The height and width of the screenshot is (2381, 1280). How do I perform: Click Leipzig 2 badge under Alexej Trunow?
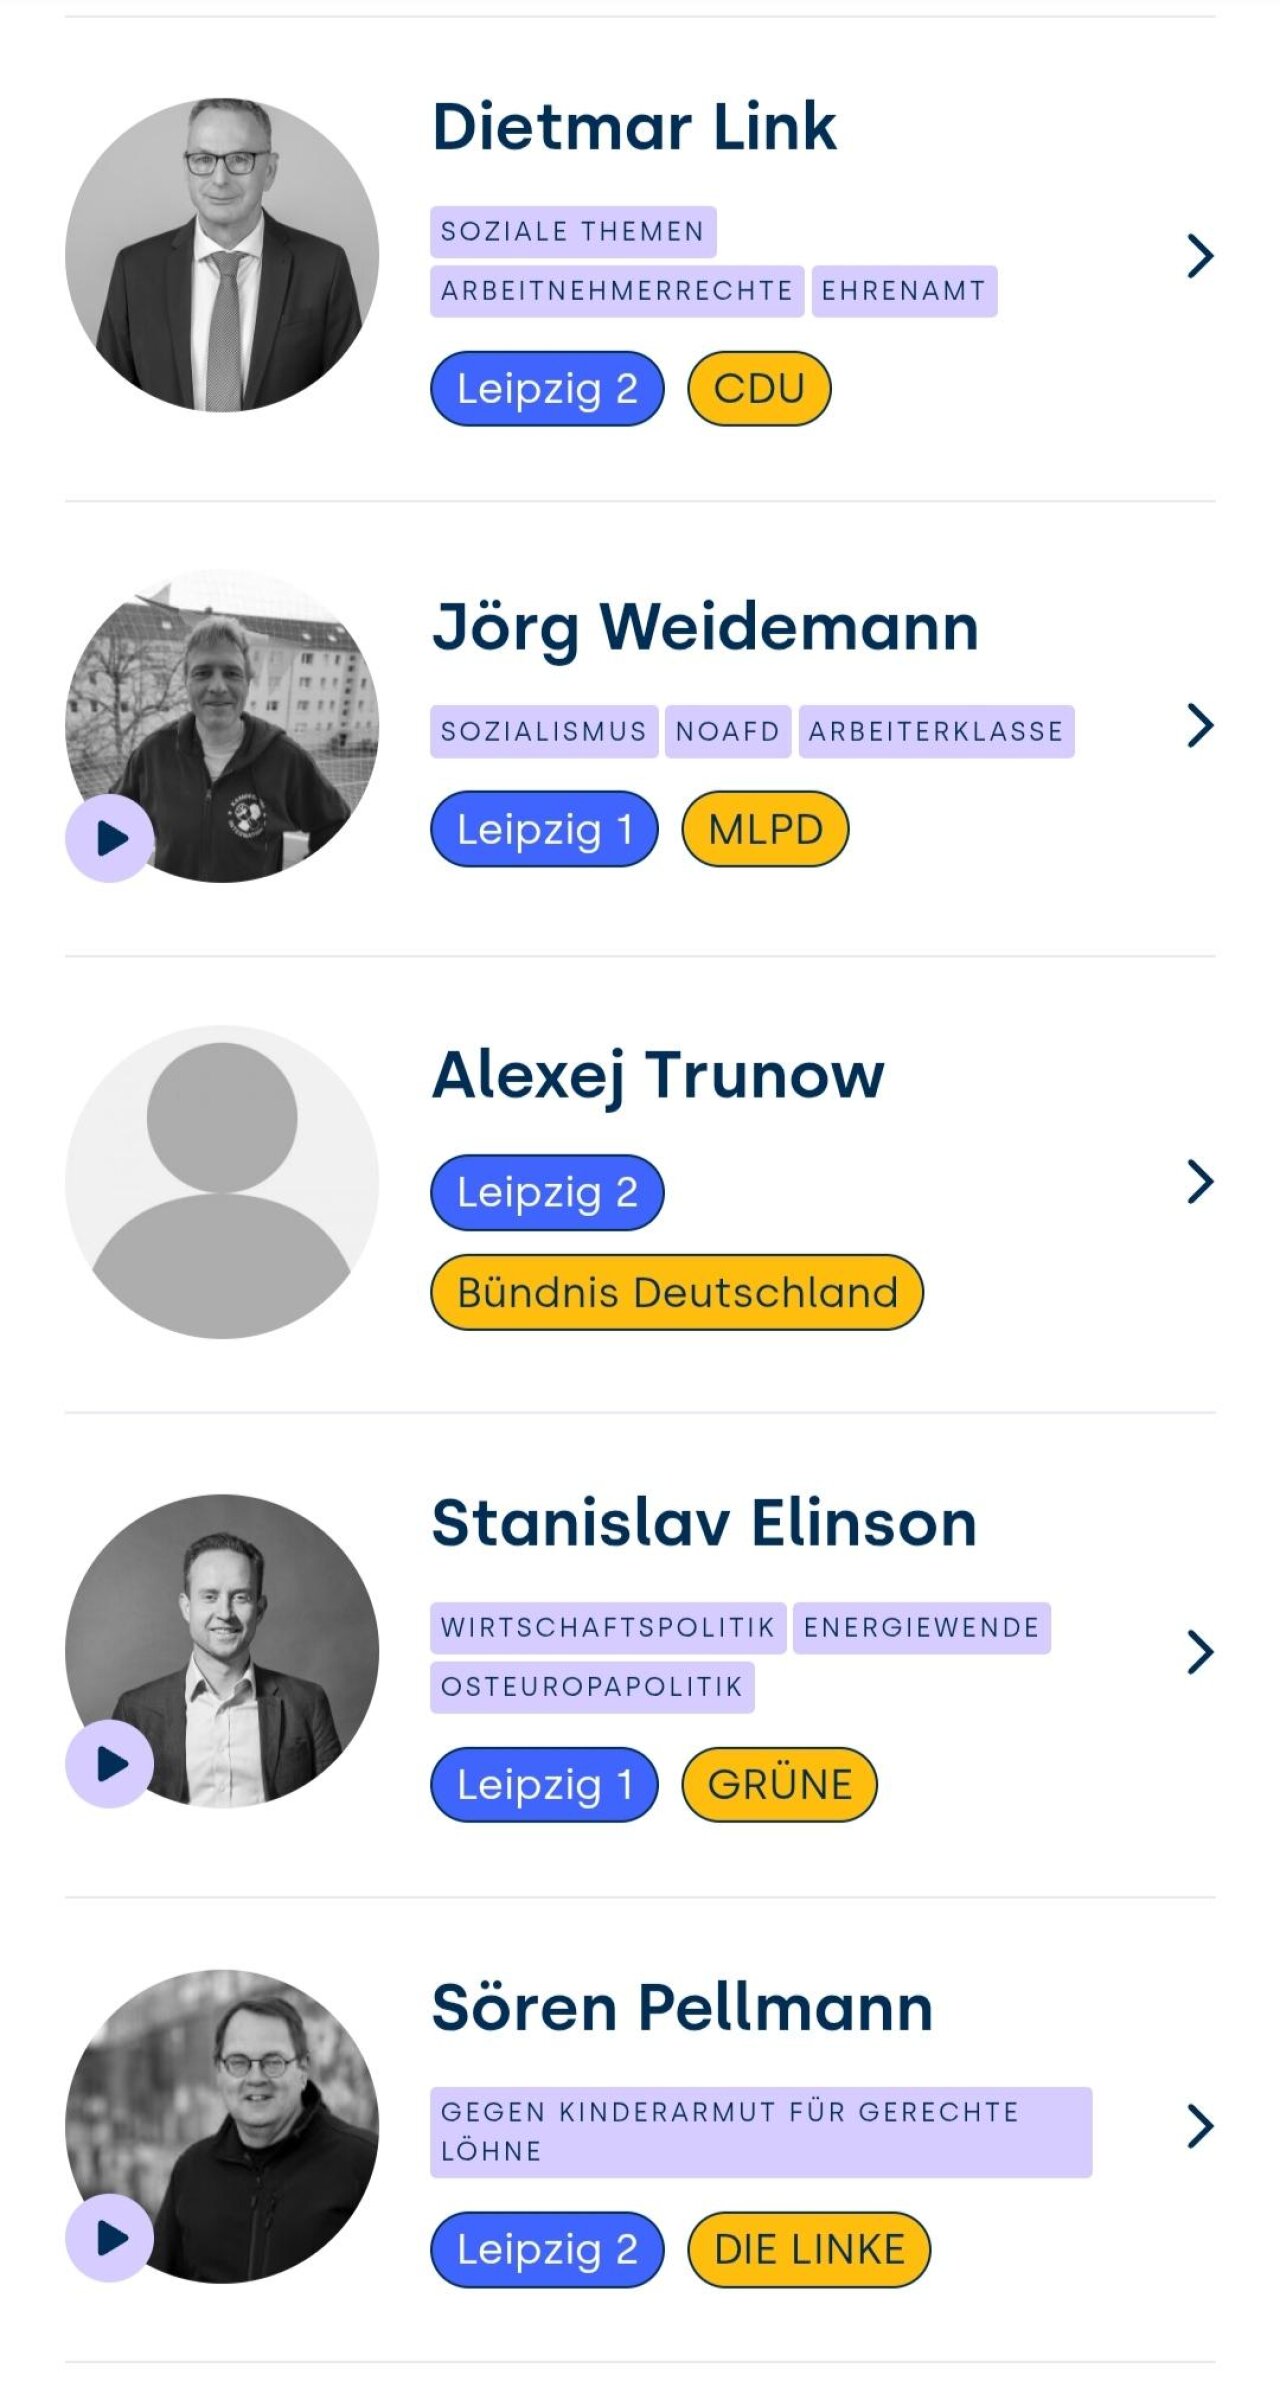click(x=547, y=1192)
